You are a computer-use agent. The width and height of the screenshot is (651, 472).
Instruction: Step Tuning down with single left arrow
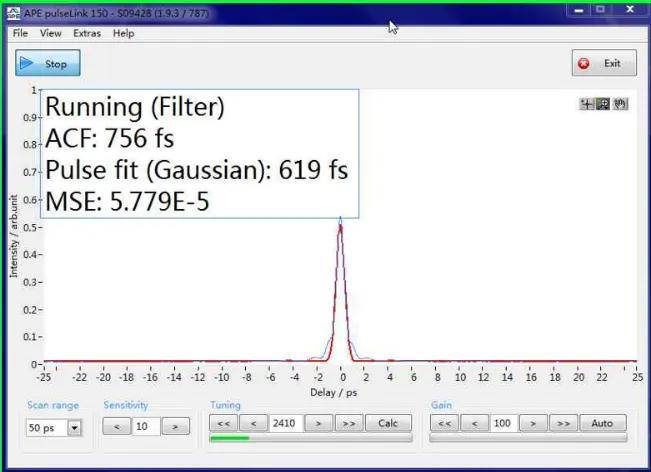(x=254, y=423)
